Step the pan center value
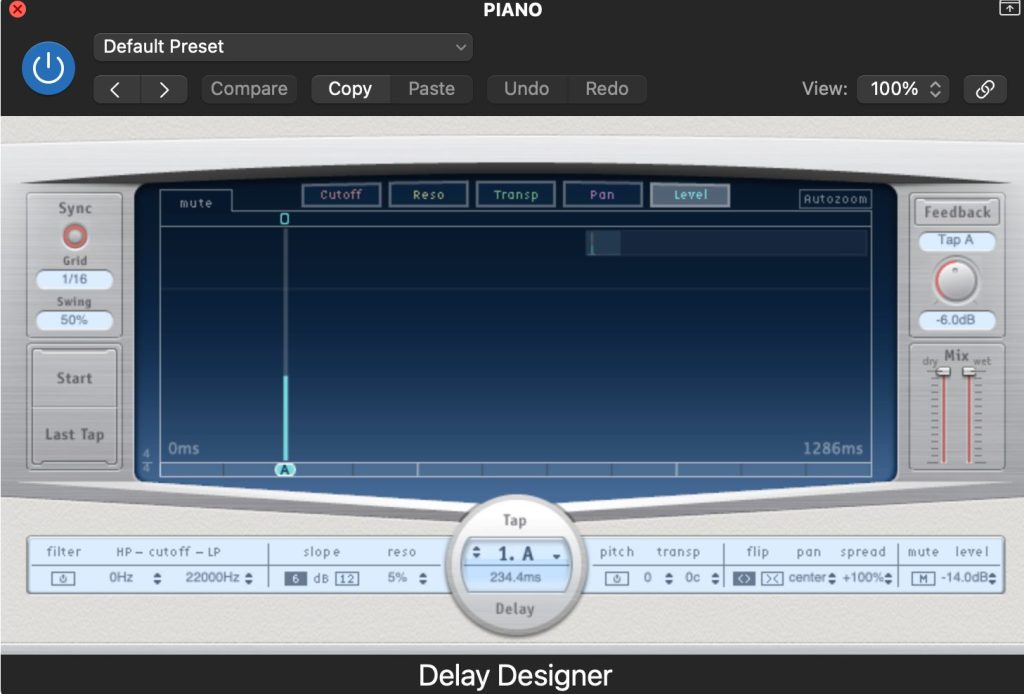1024x694 pixels. tap(831, 578)
